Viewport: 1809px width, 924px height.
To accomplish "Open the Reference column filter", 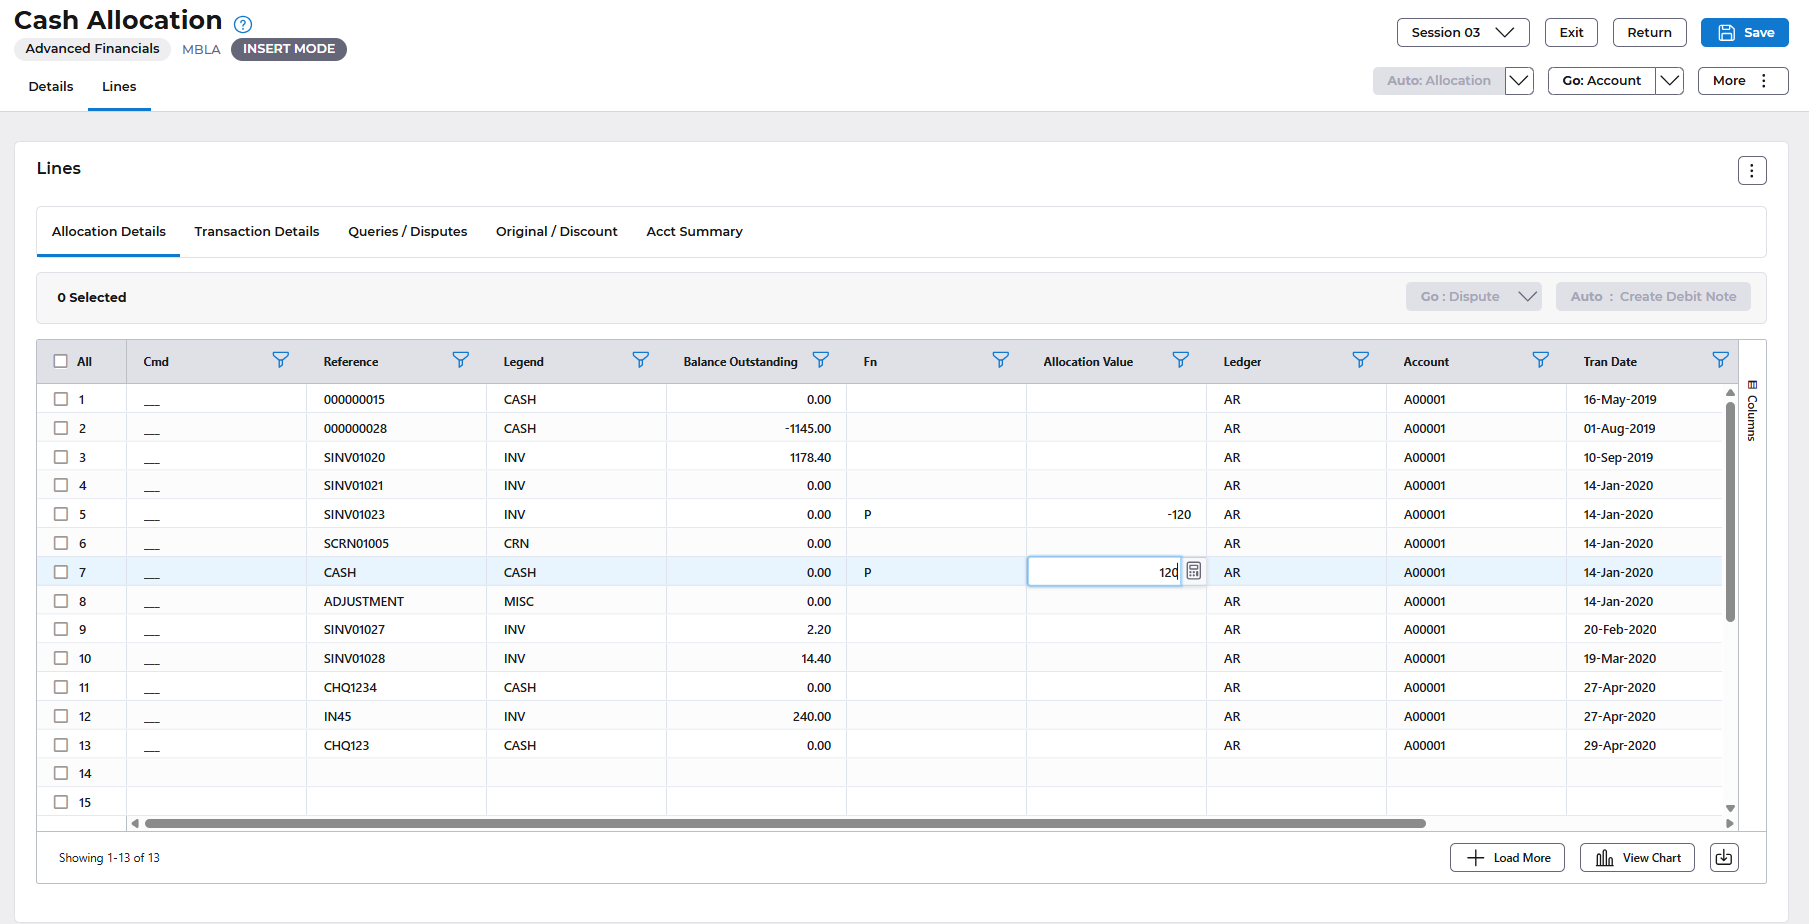I will pos(460,360).
